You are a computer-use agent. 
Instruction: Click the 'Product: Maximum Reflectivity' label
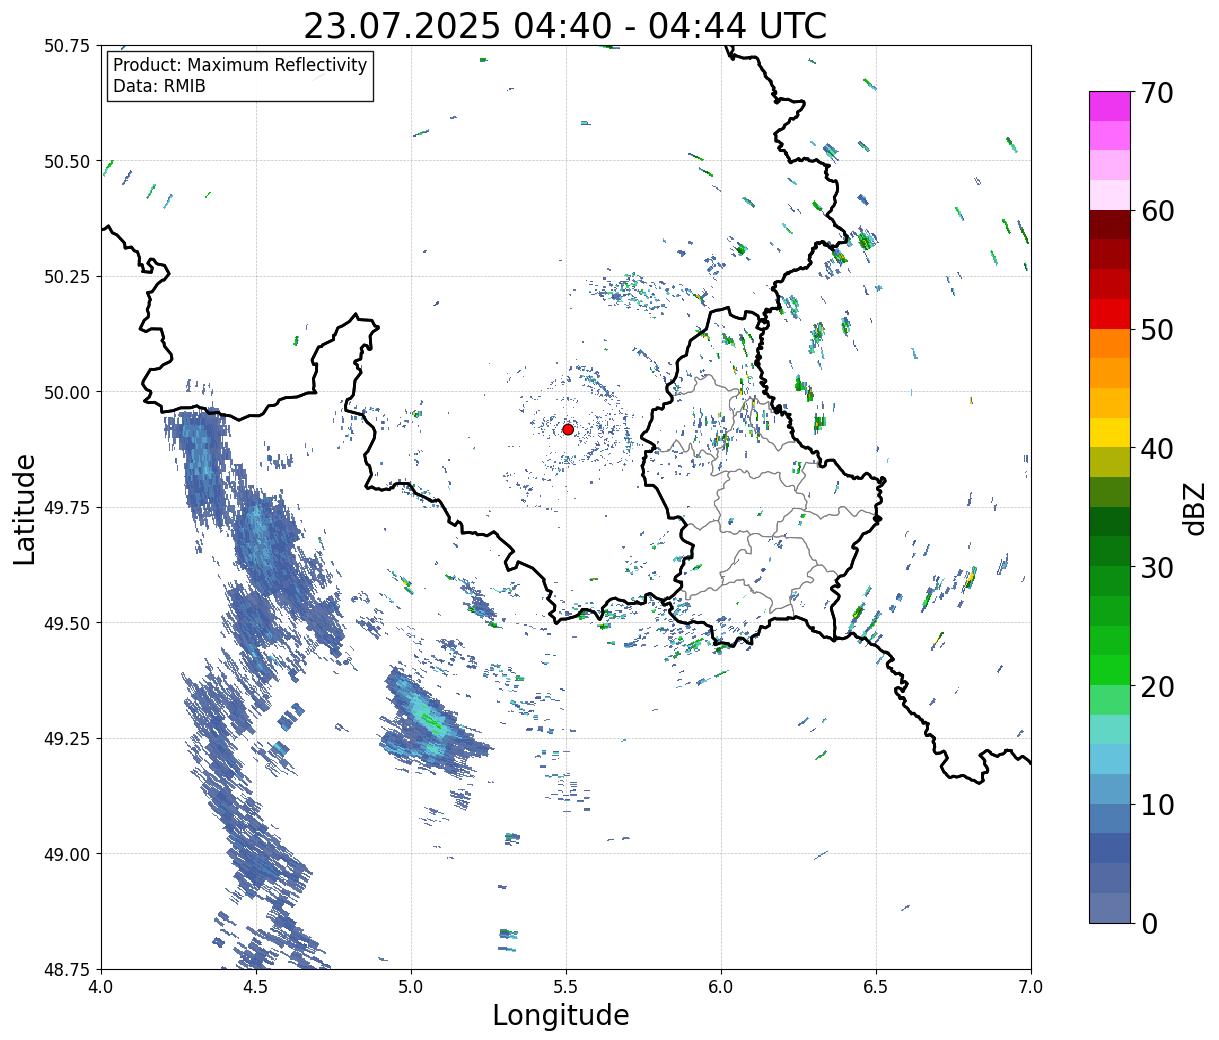pyautogui.click(x=240, y=65)
